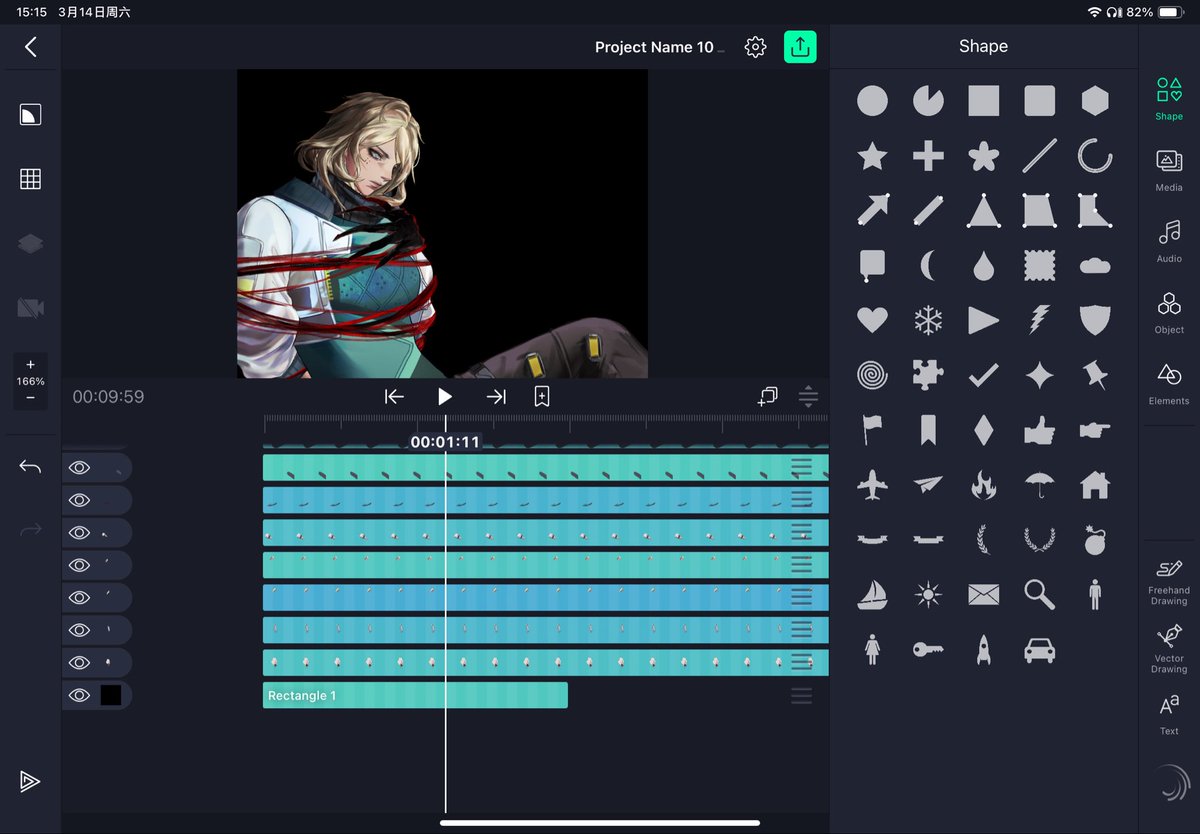Screen dimensions: 1200x834
Task: Toggle eye icon of layer above Rectangle 1
Action: 79,662
